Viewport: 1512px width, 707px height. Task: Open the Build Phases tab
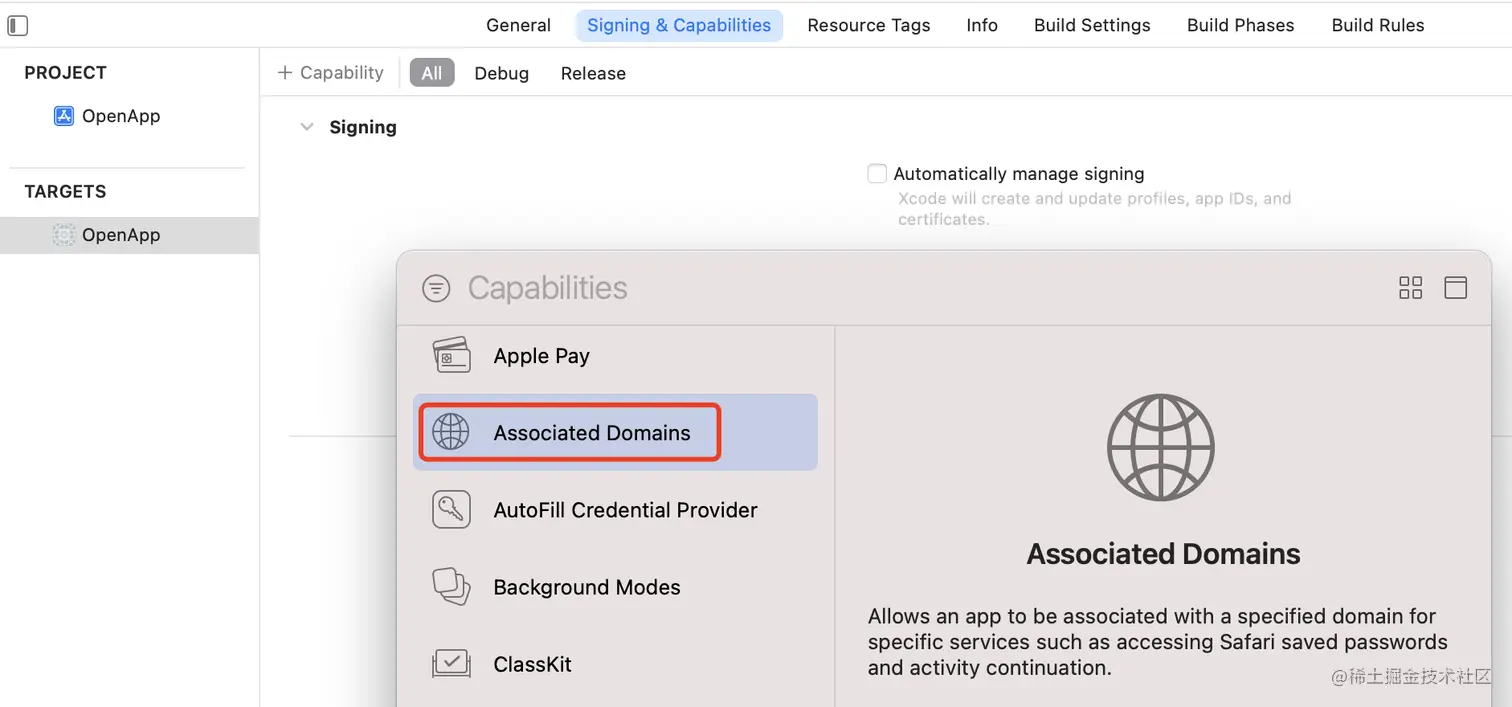(x=1240, y=26)
